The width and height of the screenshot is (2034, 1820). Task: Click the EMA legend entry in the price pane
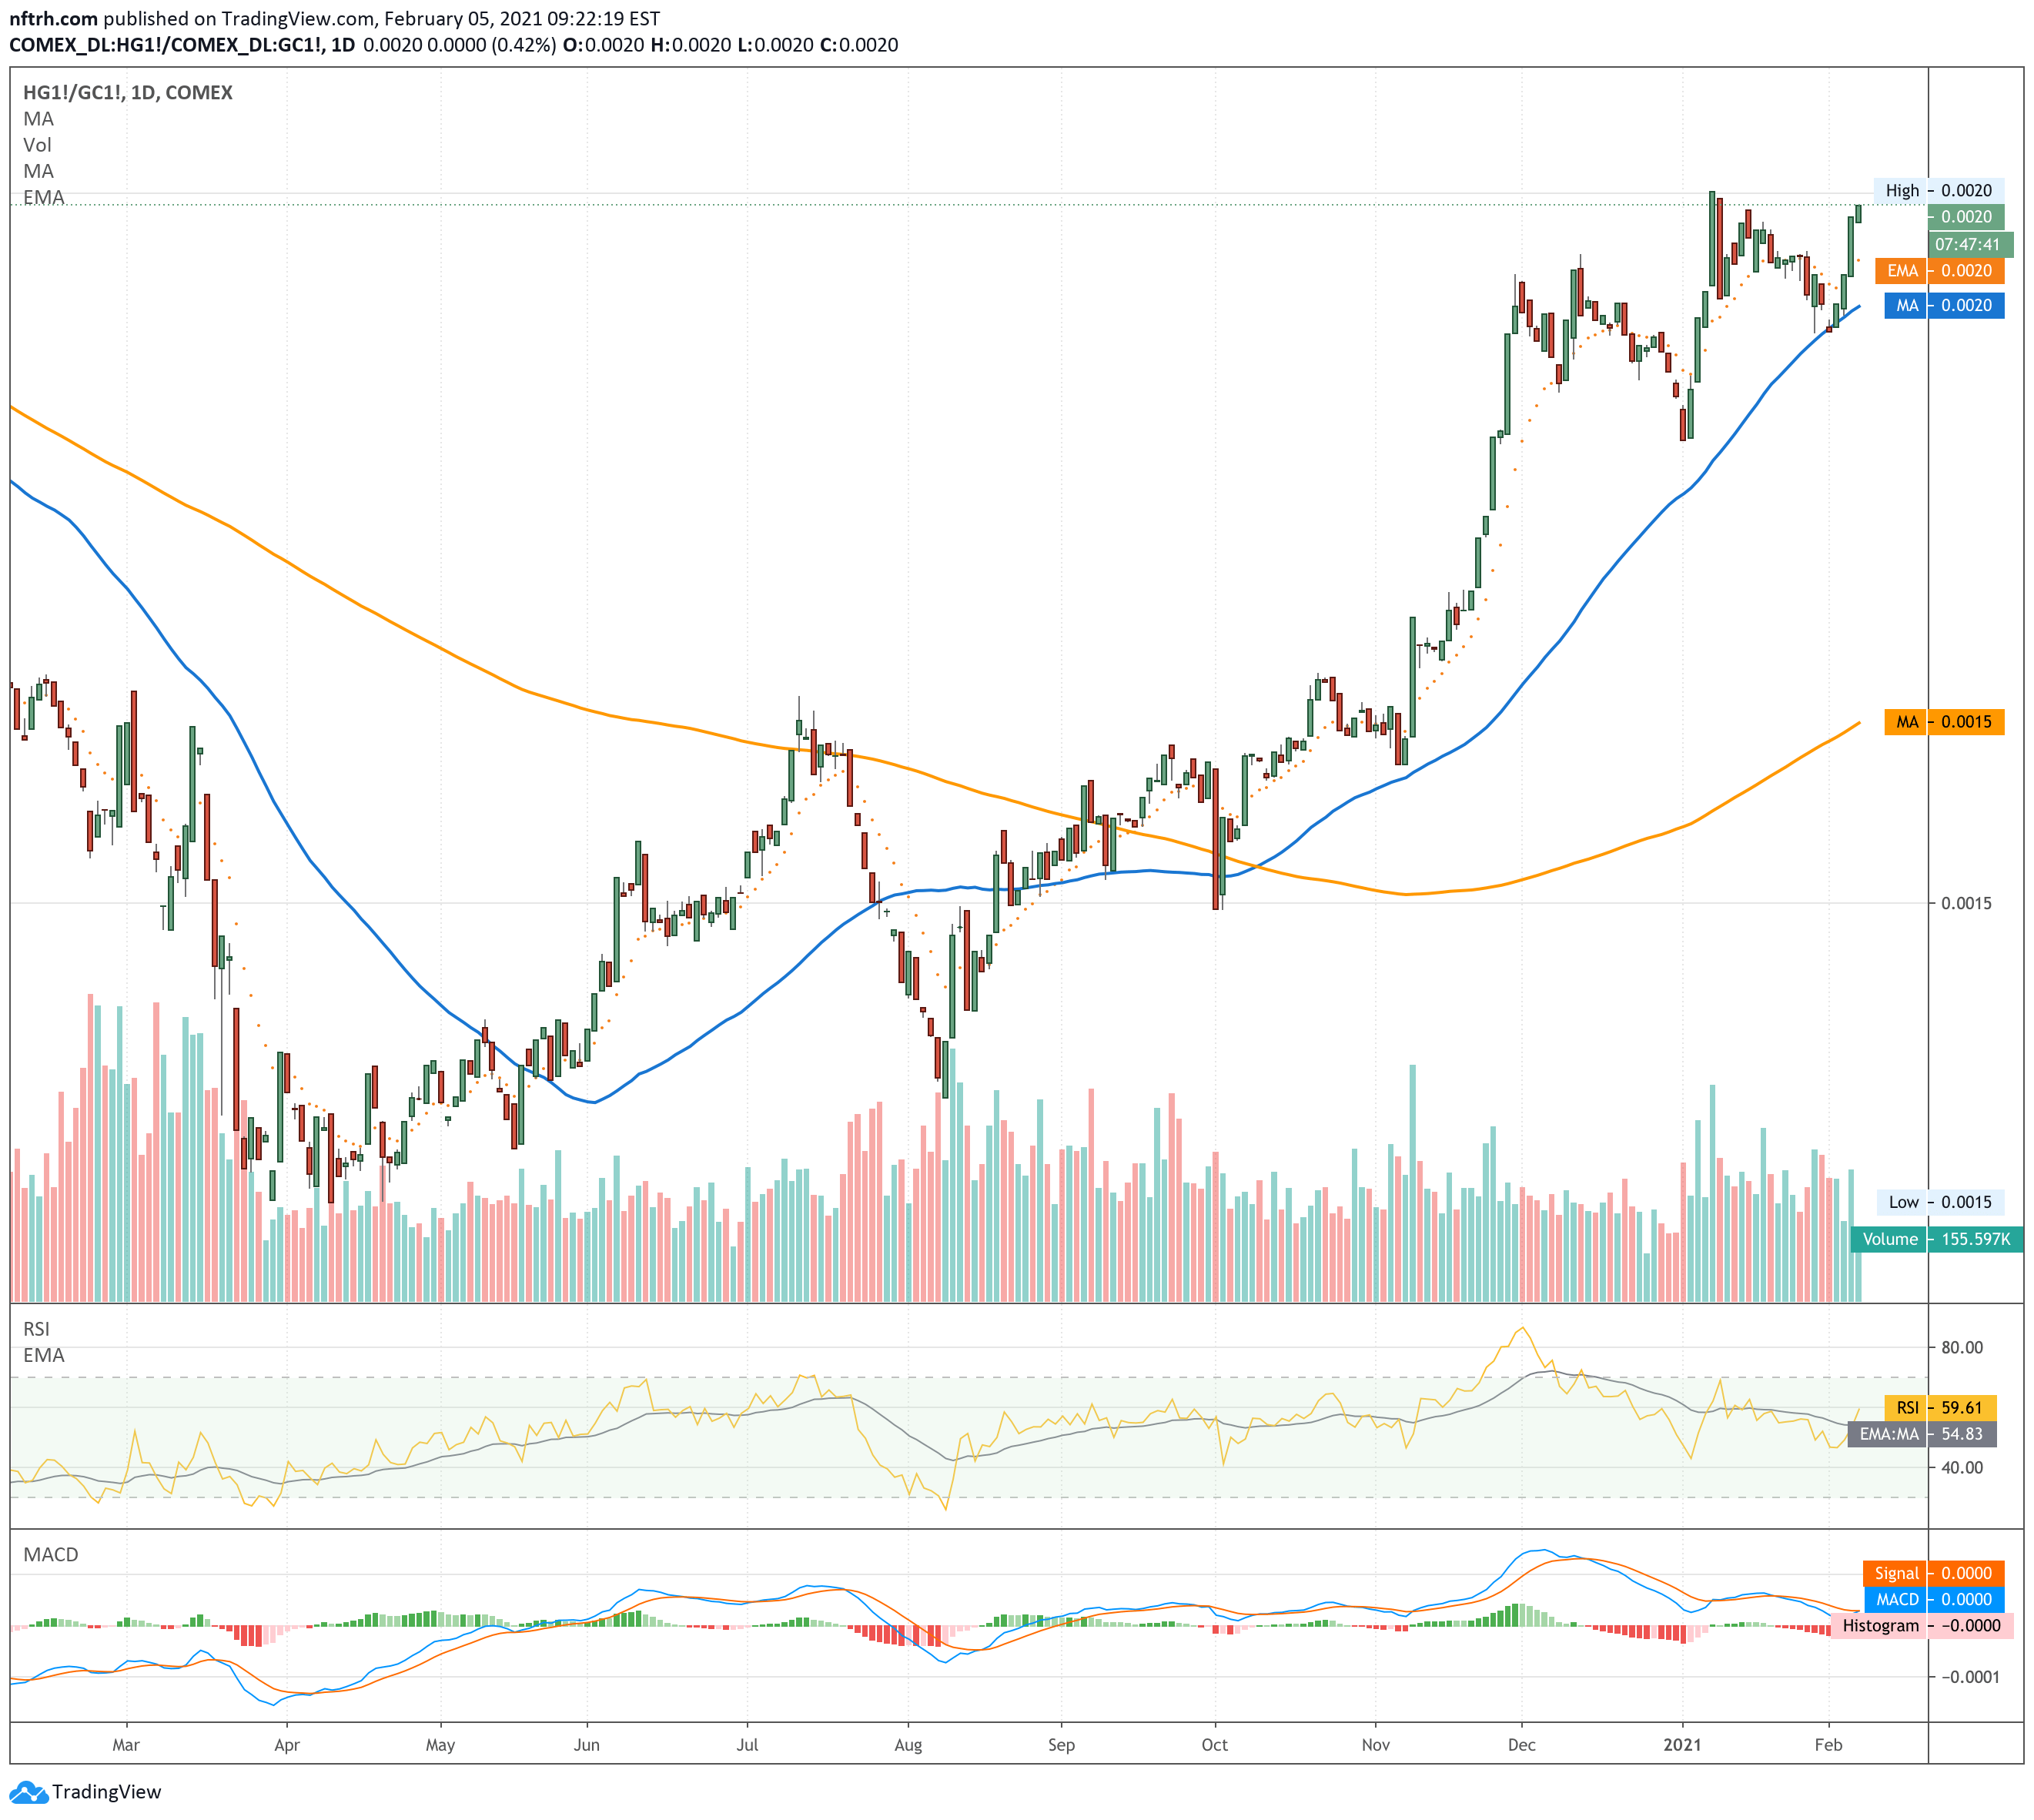pyautogui.click(x=44, y=197)
